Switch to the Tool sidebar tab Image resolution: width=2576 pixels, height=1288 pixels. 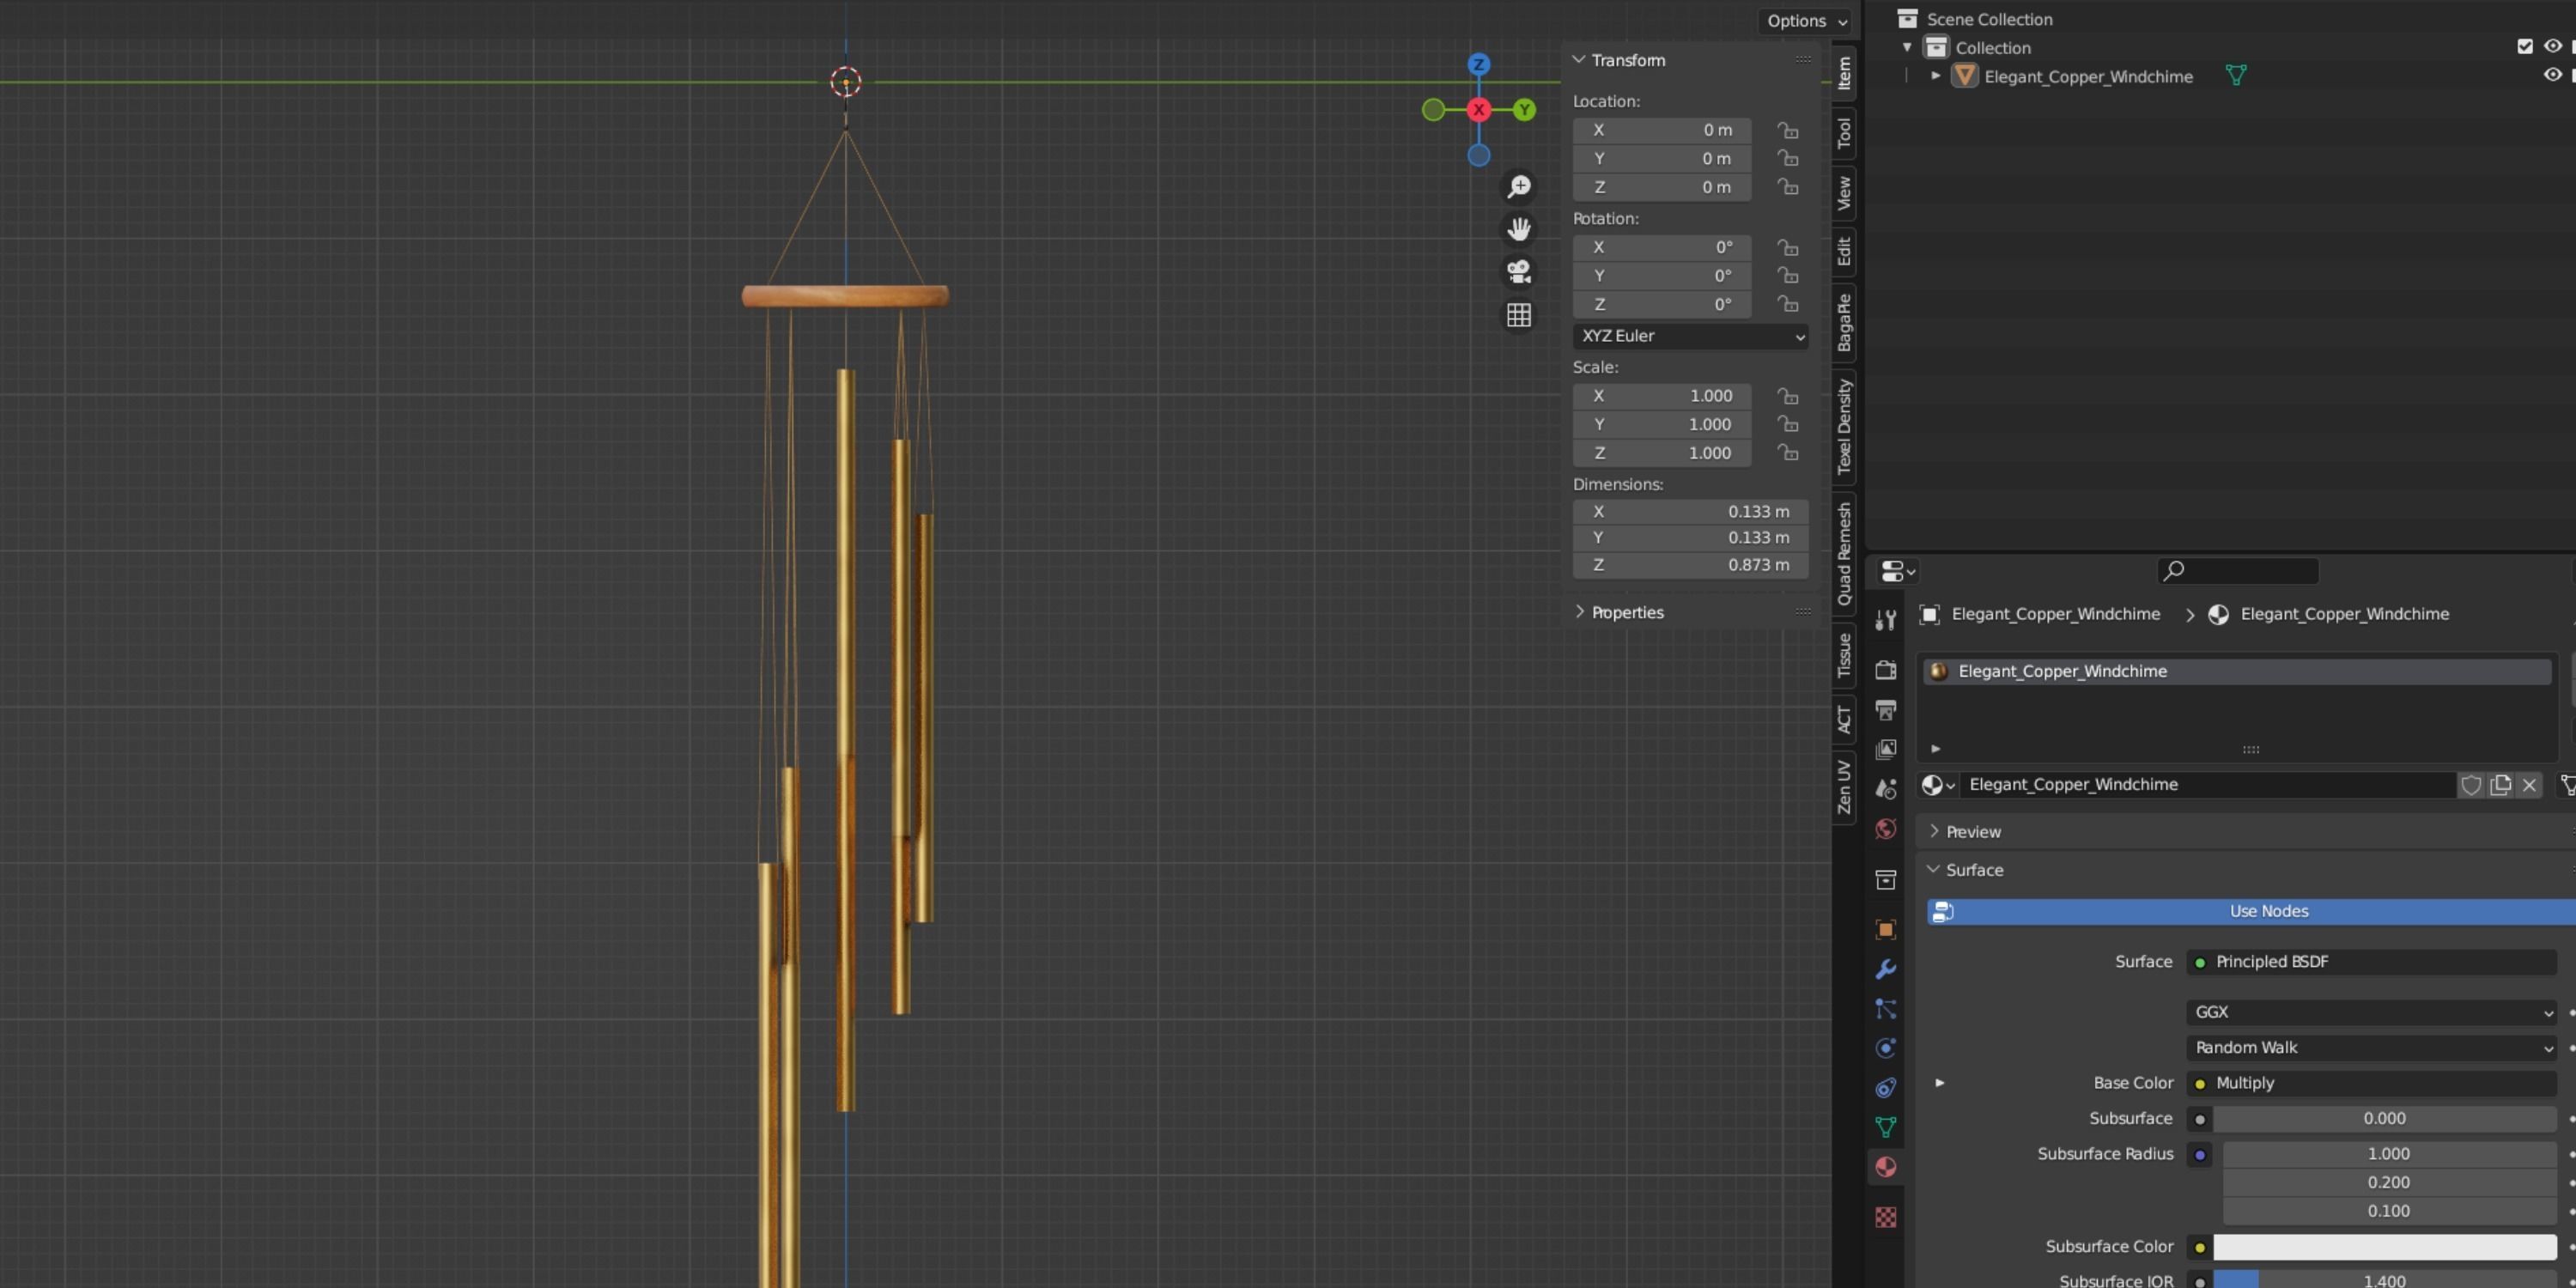point(1844,133)
